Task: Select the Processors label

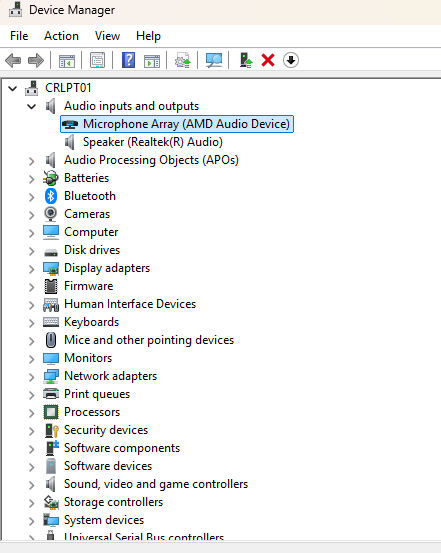Action: click(92, 412)
